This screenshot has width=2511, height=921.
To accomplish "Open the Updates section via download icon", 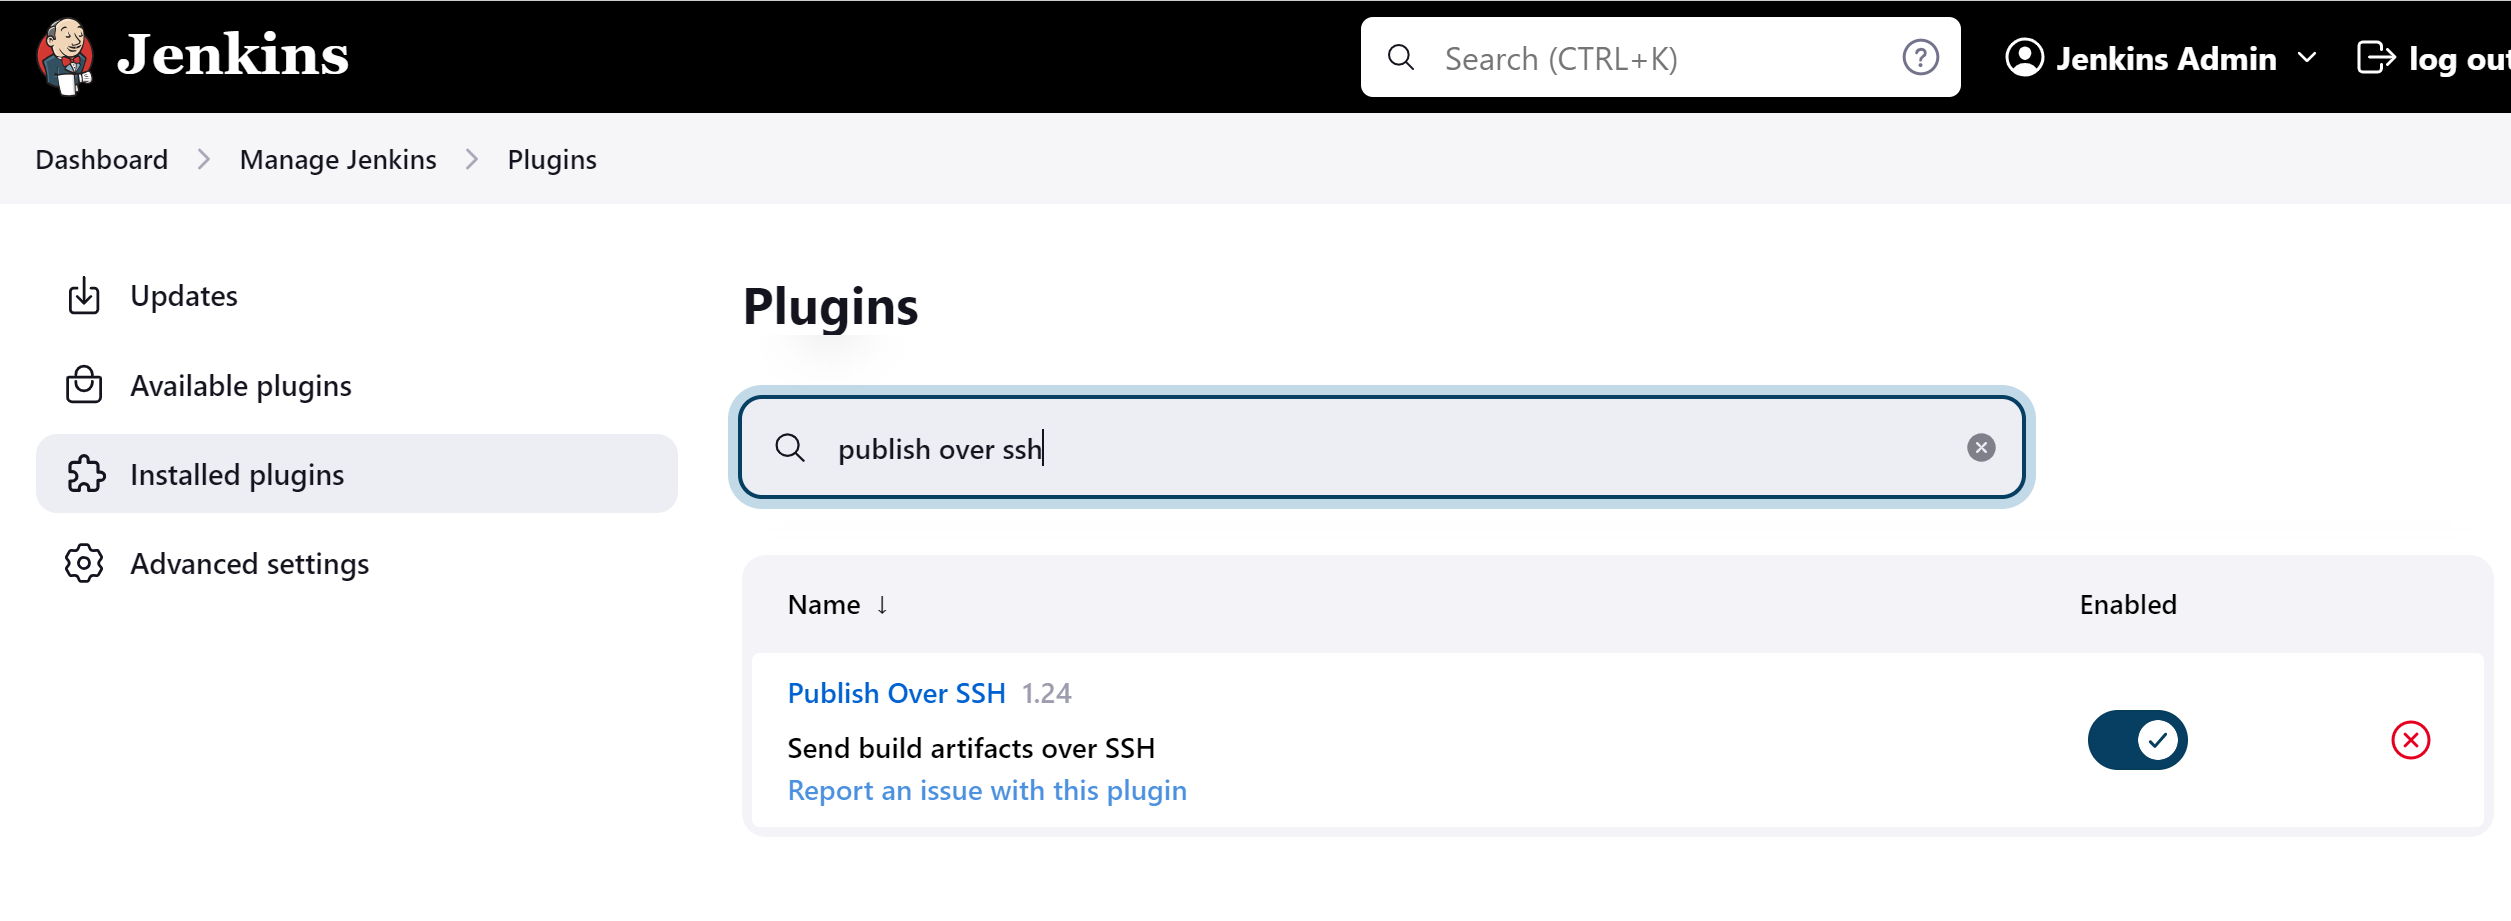I will click(85, 295).
